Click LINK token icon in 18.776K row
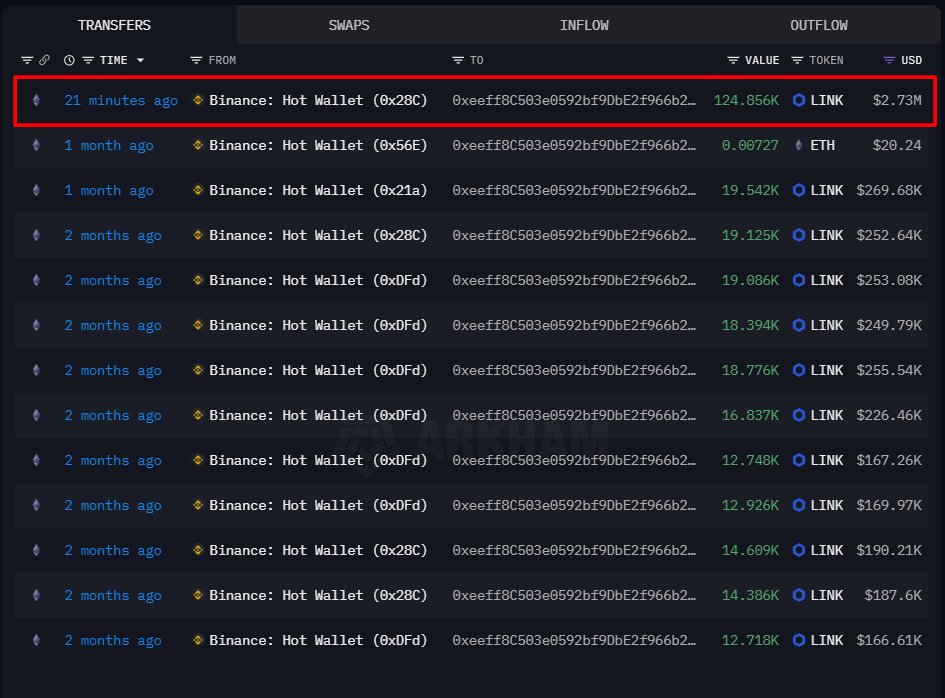 (x=799, y=370)
